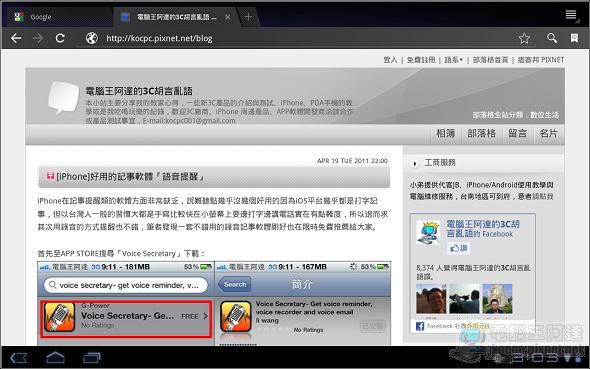Click the Facebook page avatar in the sidebar
590x369 pixels.
[x=428, y=232]
